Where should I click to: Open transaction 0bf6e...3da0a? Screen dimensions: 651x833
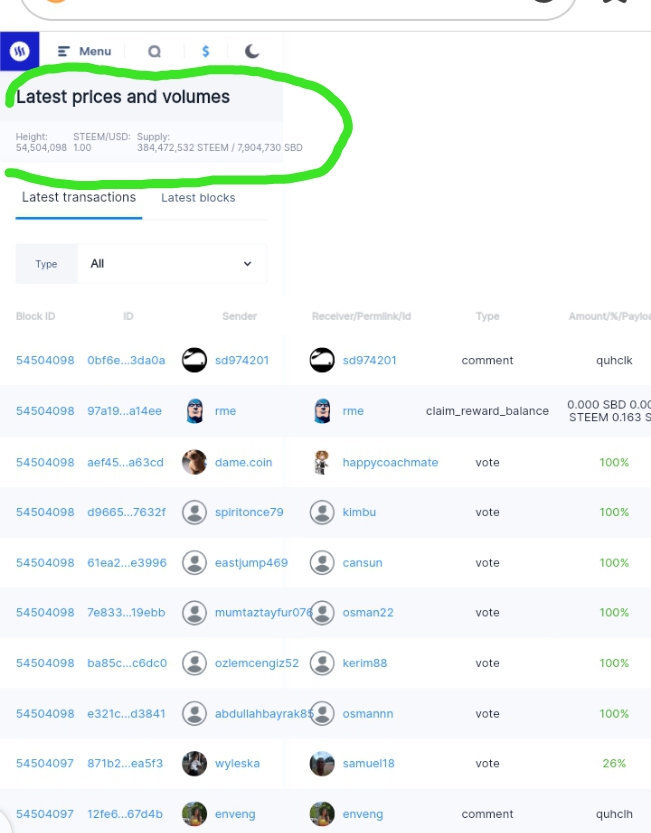126,360
